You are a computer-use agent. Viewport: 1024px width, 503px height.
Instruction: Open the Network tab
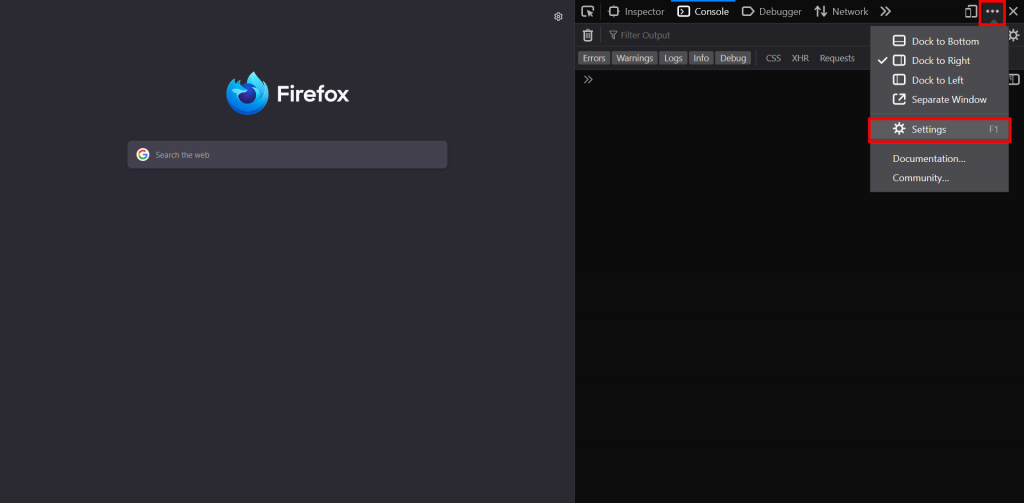click(841, 11)
